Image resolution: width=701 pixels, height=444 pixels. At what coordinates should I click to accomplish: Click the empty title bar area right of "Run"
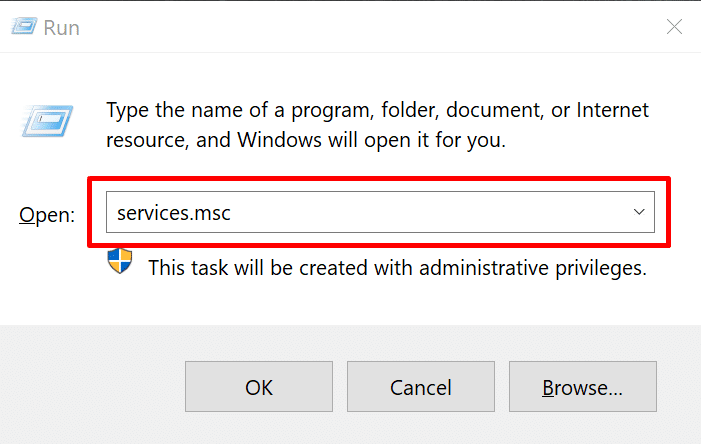350,27
